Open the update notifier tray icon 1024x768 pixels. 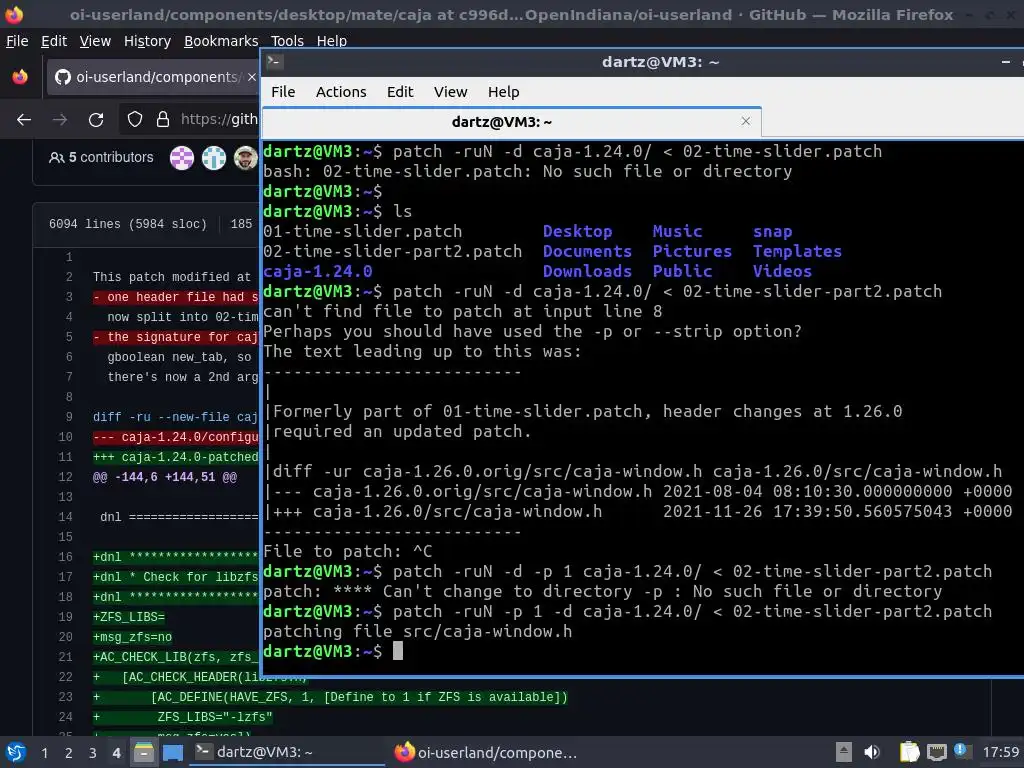coord(961,750)
